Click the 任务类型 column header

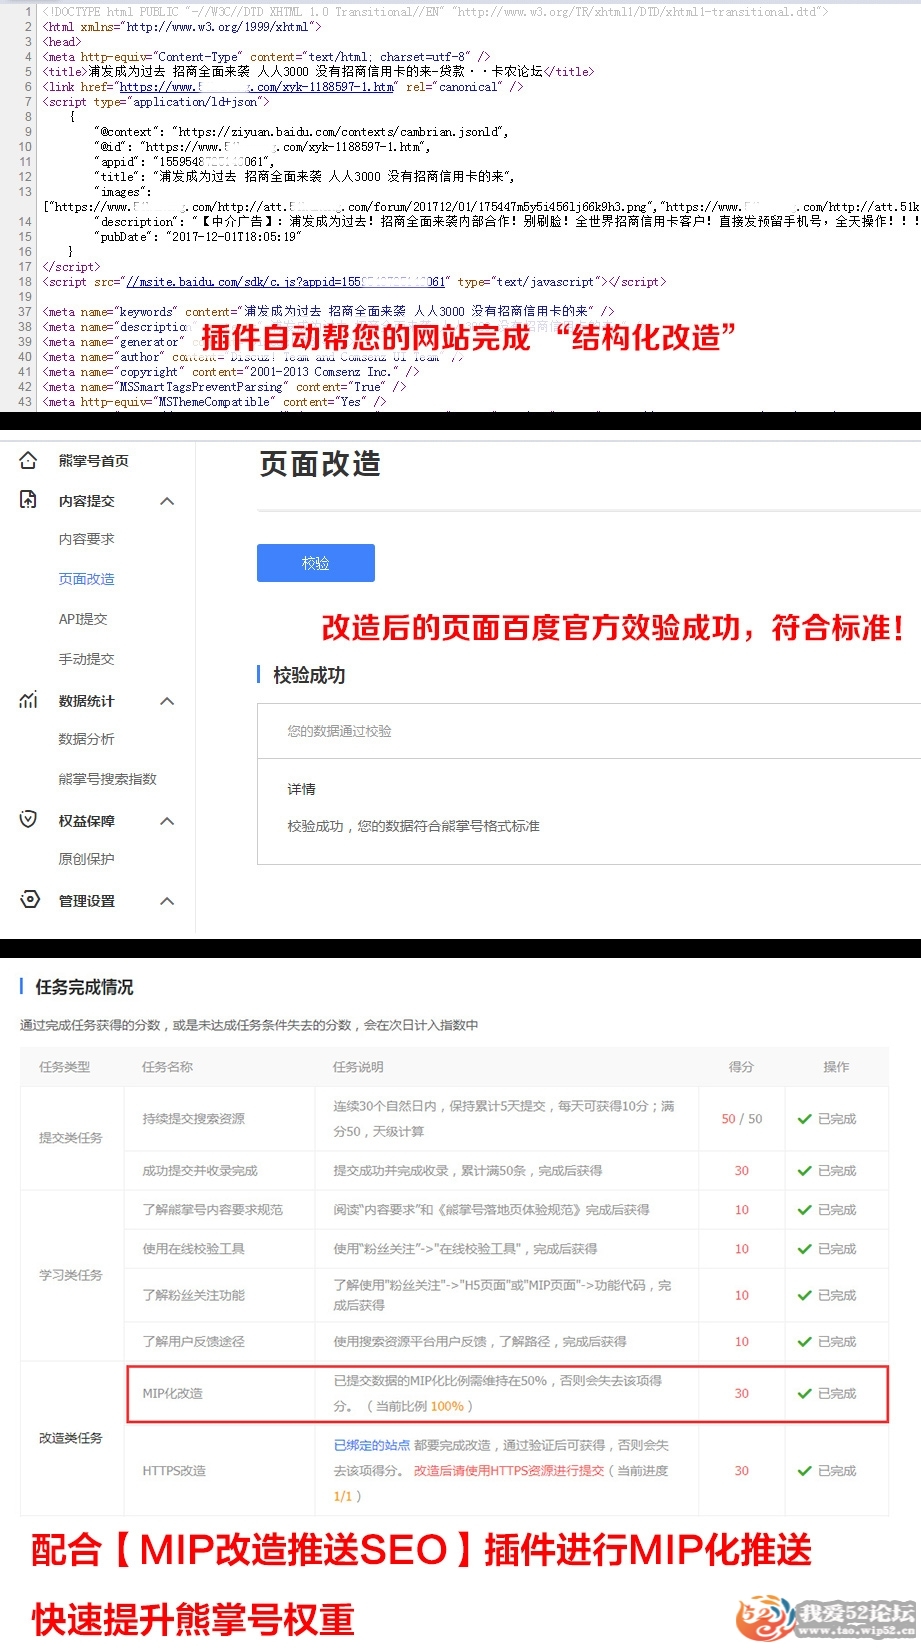point(64,1067)
